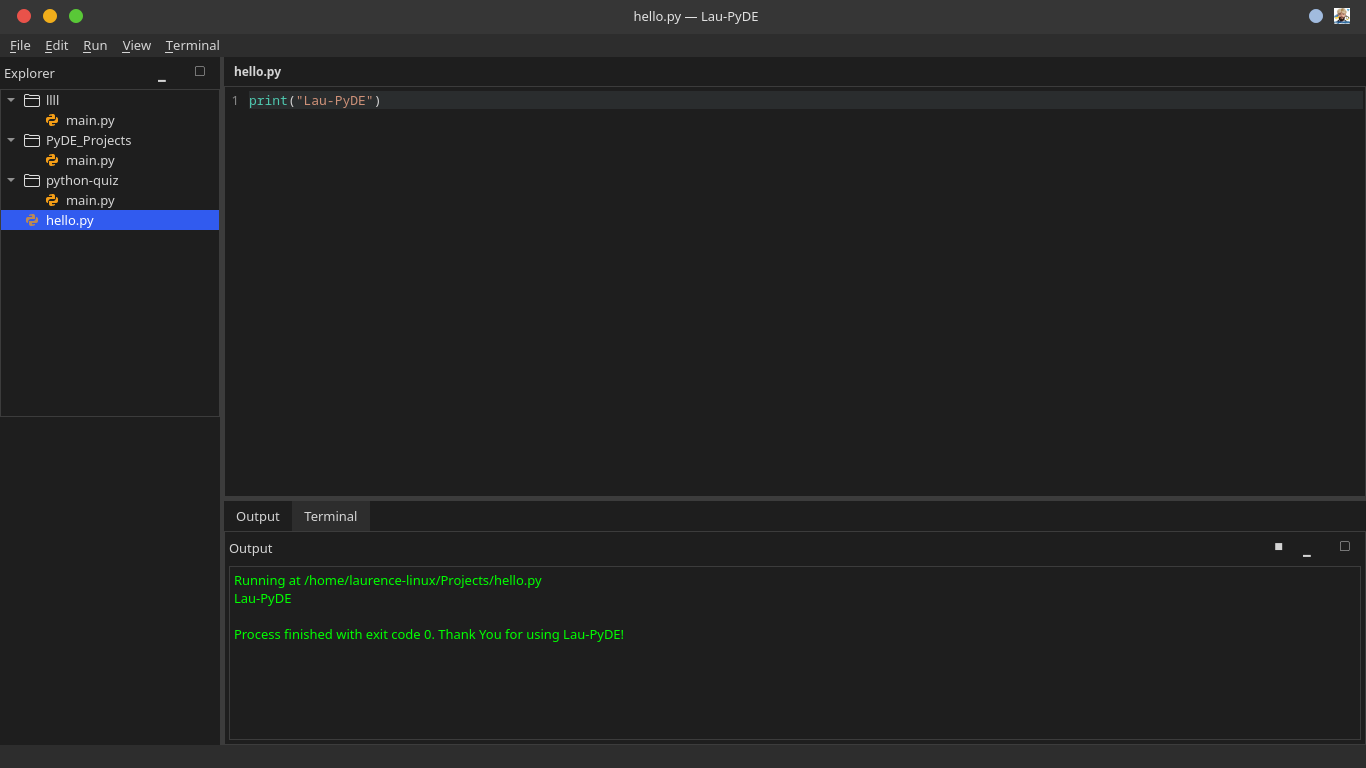Select the python-quiz folder
Screen dimensions: 1366x768
click(x=82, y=180)
